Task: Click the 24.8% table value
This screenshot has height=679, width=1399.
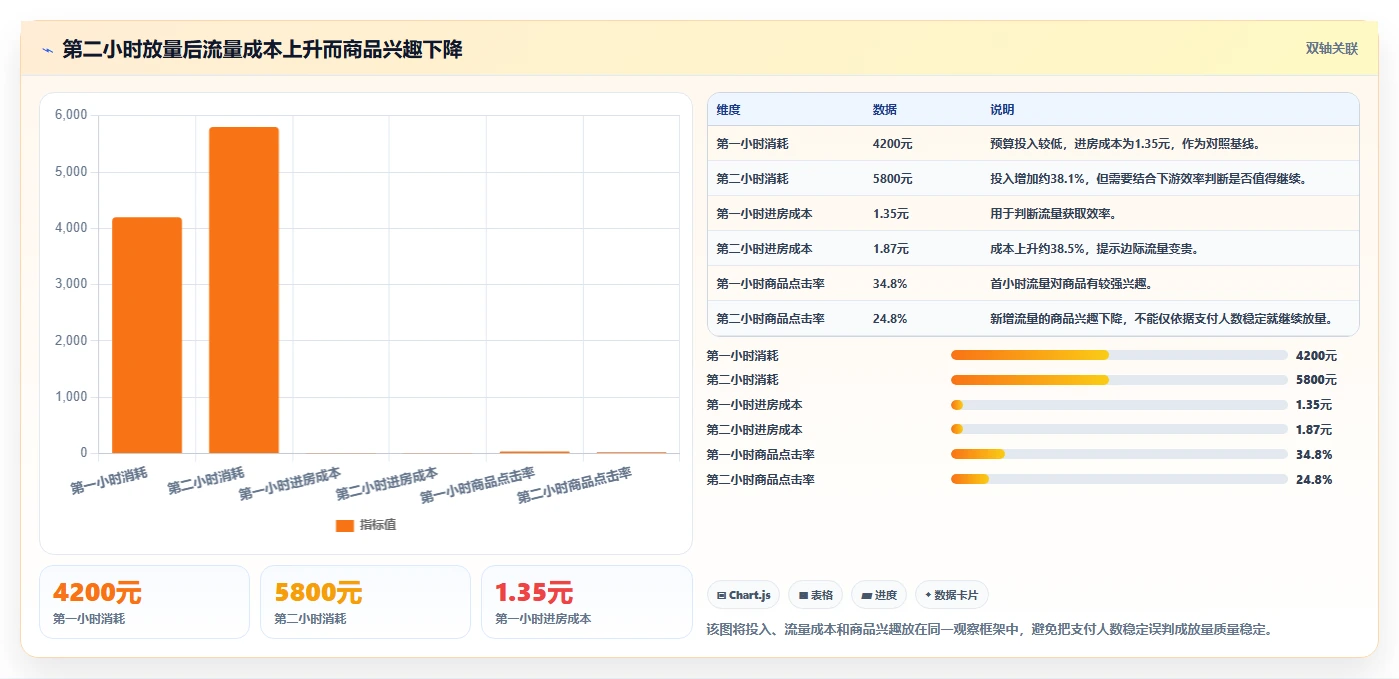Action: 890,319
